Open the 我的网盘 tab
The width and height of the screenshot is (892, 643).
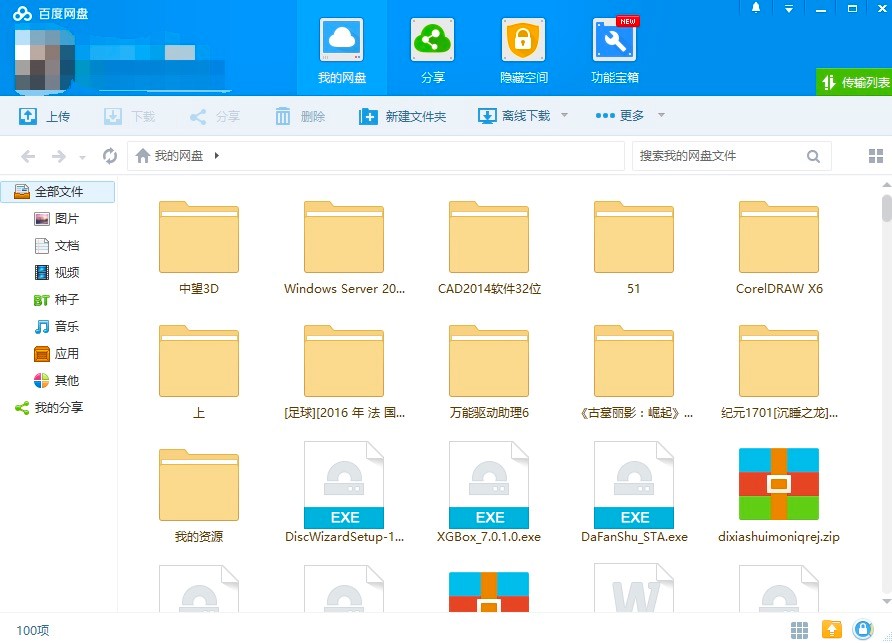tap(341, 50)
